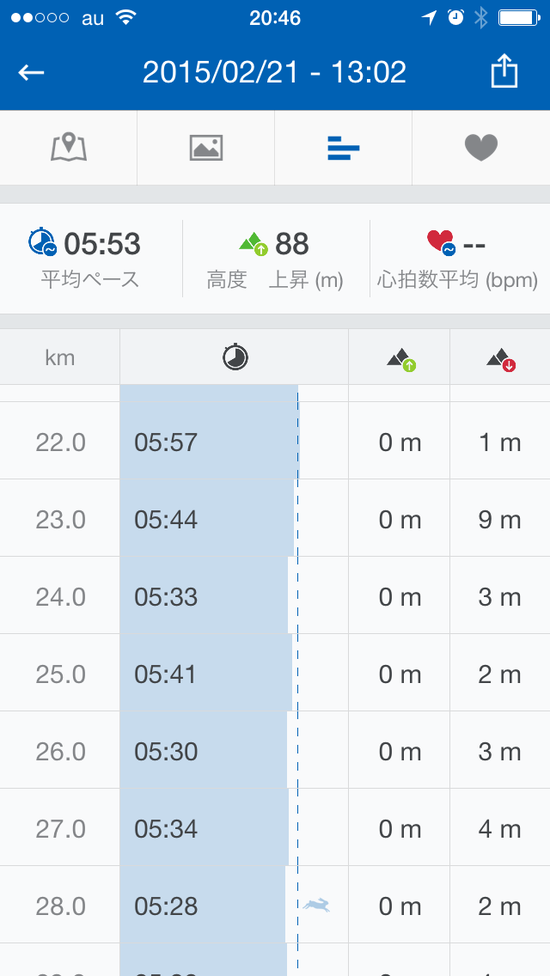Tap the 9 m descent cell
The height and width of the screenshot is (976, 550).
[500, 520]
